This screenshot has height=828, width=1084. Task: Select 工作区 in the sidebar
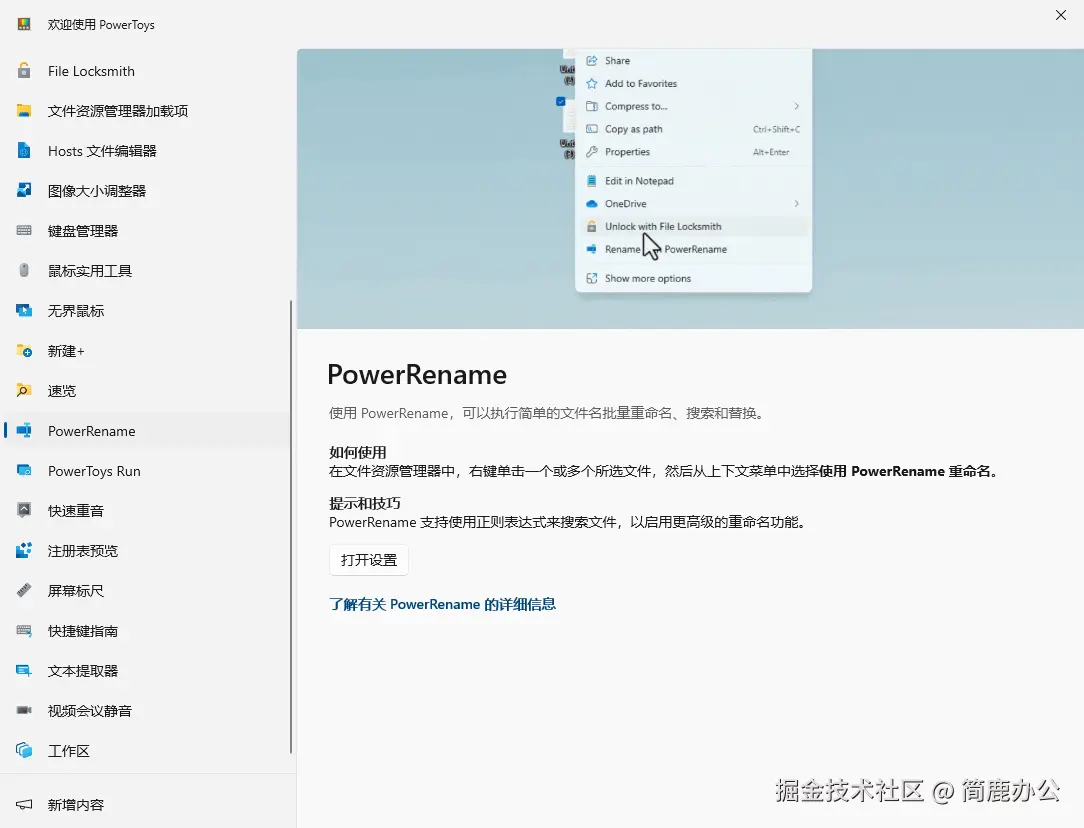[148, 751]
